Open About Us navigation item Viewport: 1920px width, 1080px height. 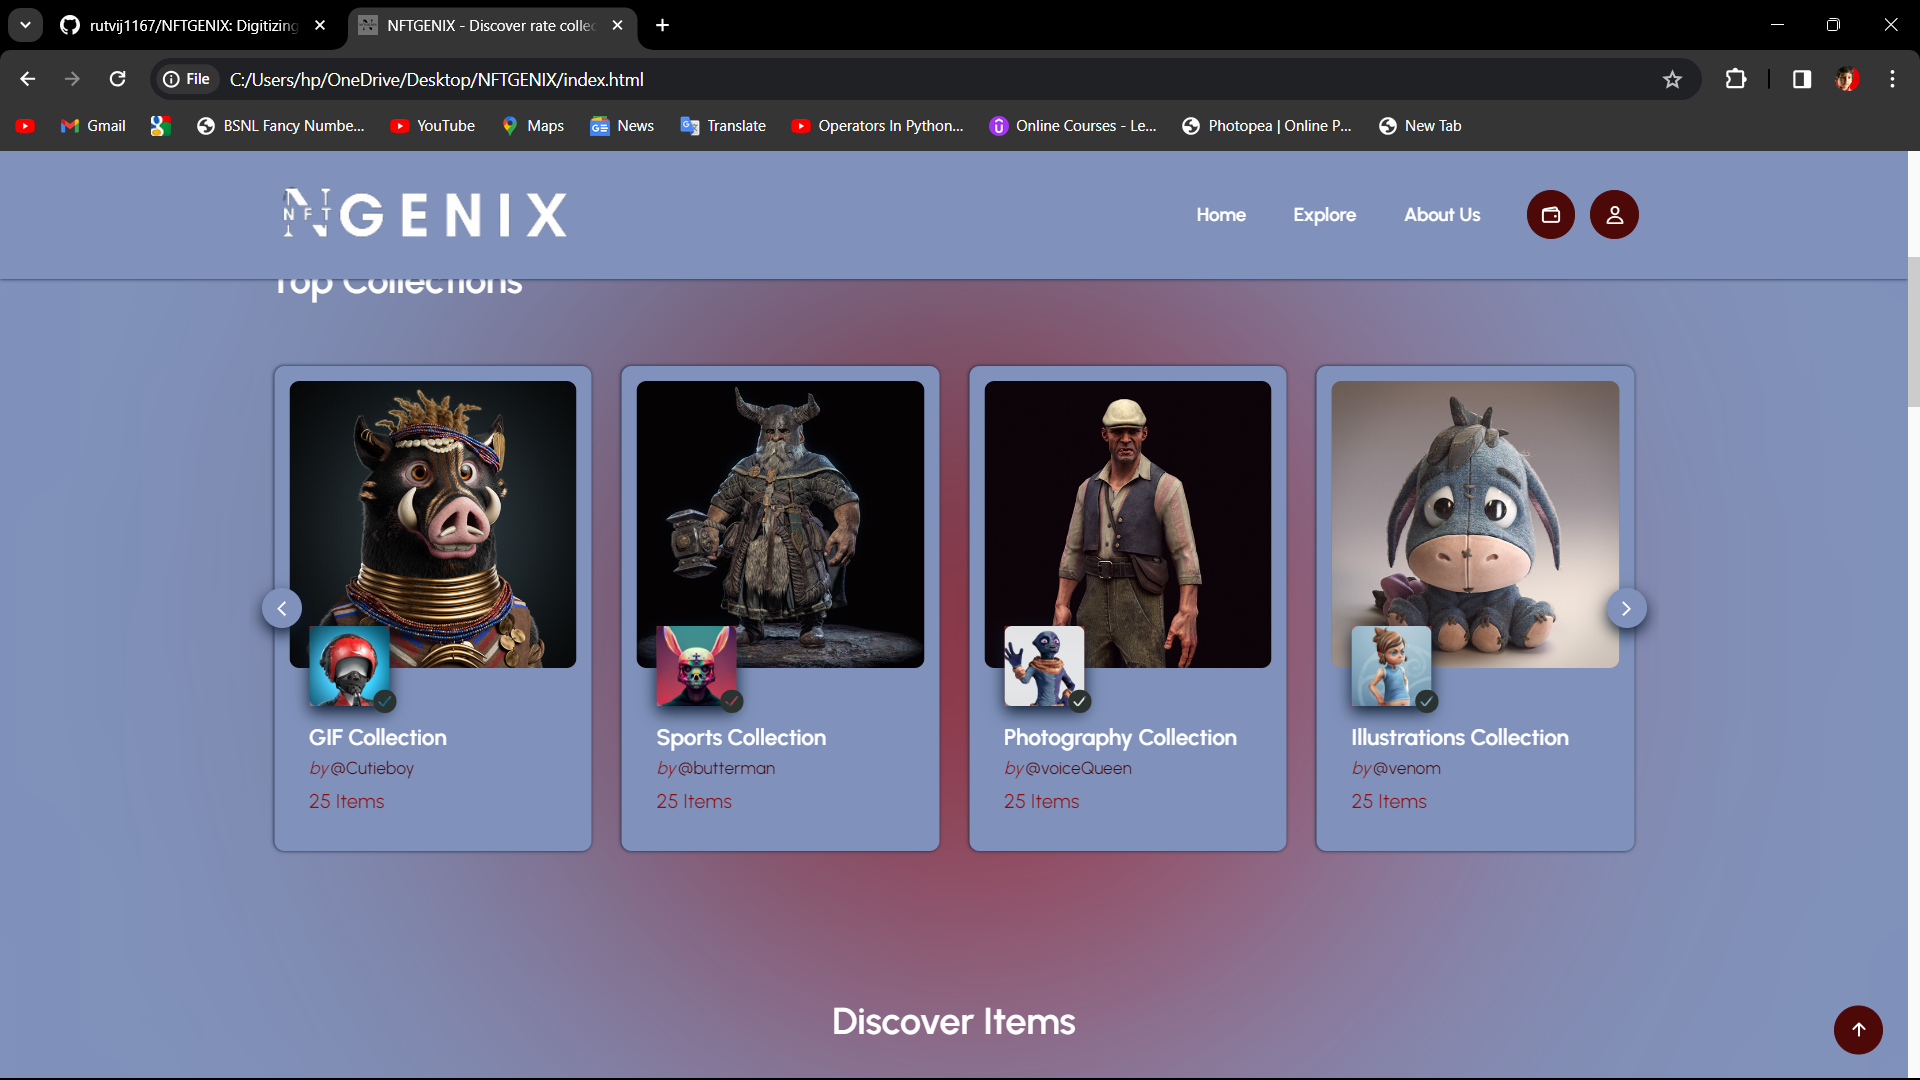[1441, 215]
